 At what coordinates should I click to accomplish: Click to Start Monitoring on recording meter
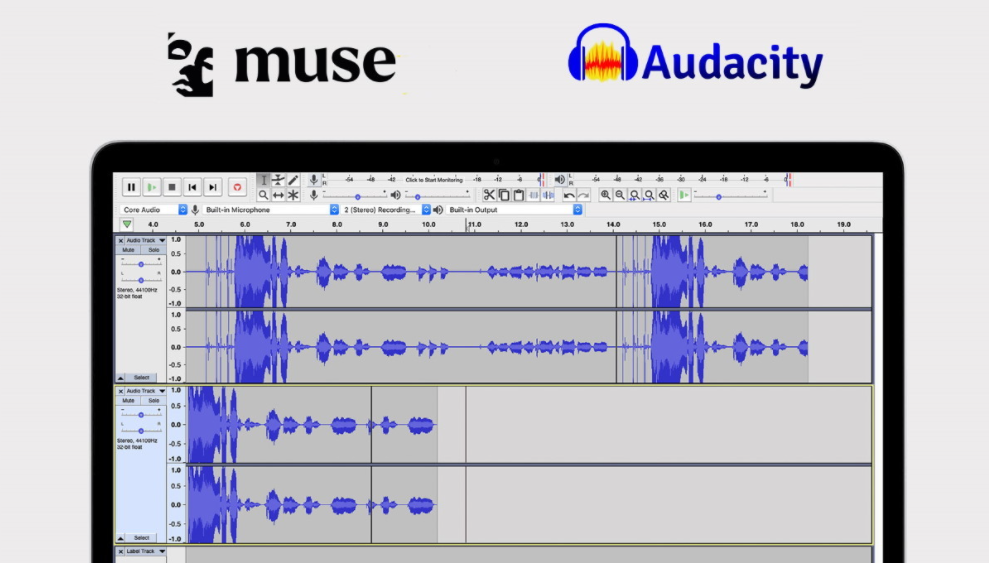[x=434, y=180]
